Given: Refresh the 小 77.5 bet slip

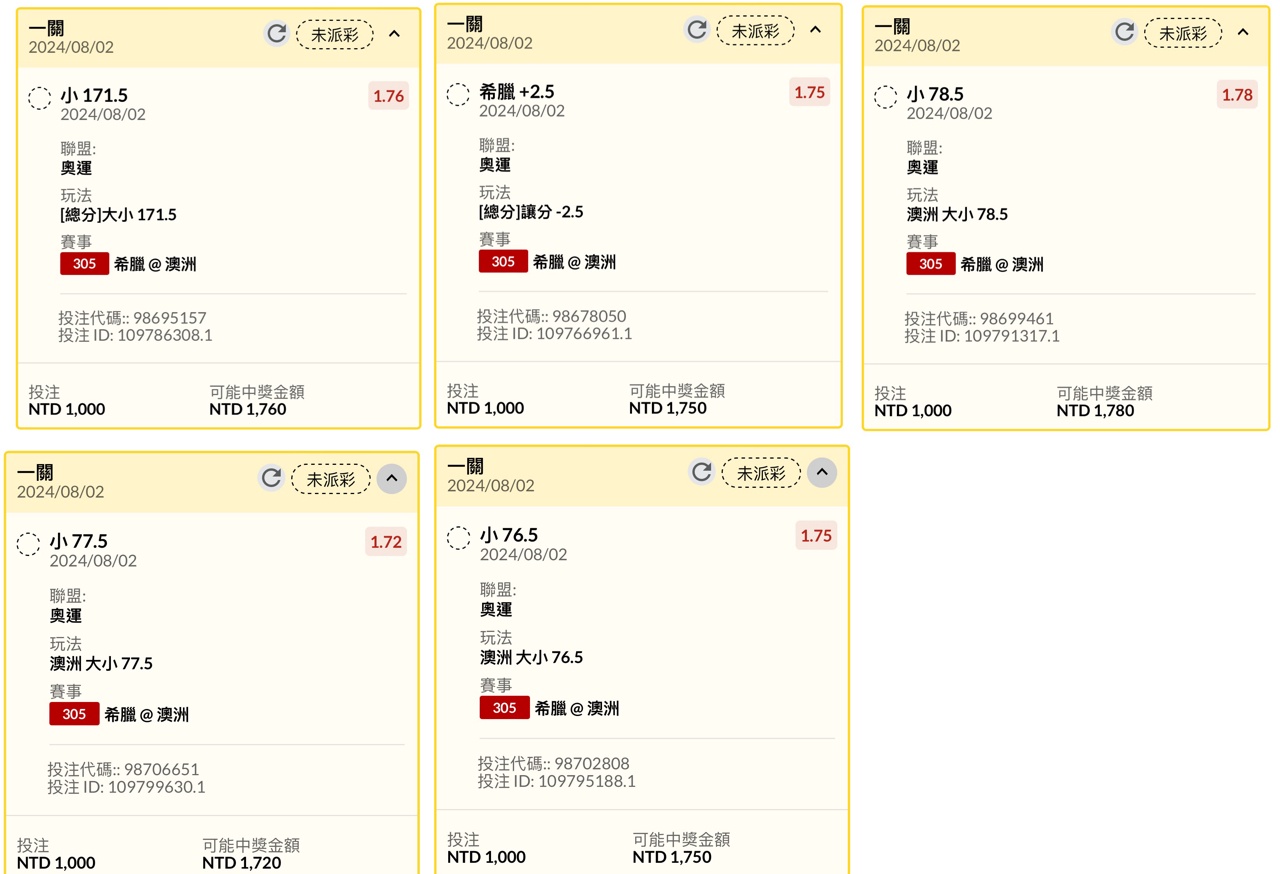Looking at the screenshot, I should (x=270, y=478).
